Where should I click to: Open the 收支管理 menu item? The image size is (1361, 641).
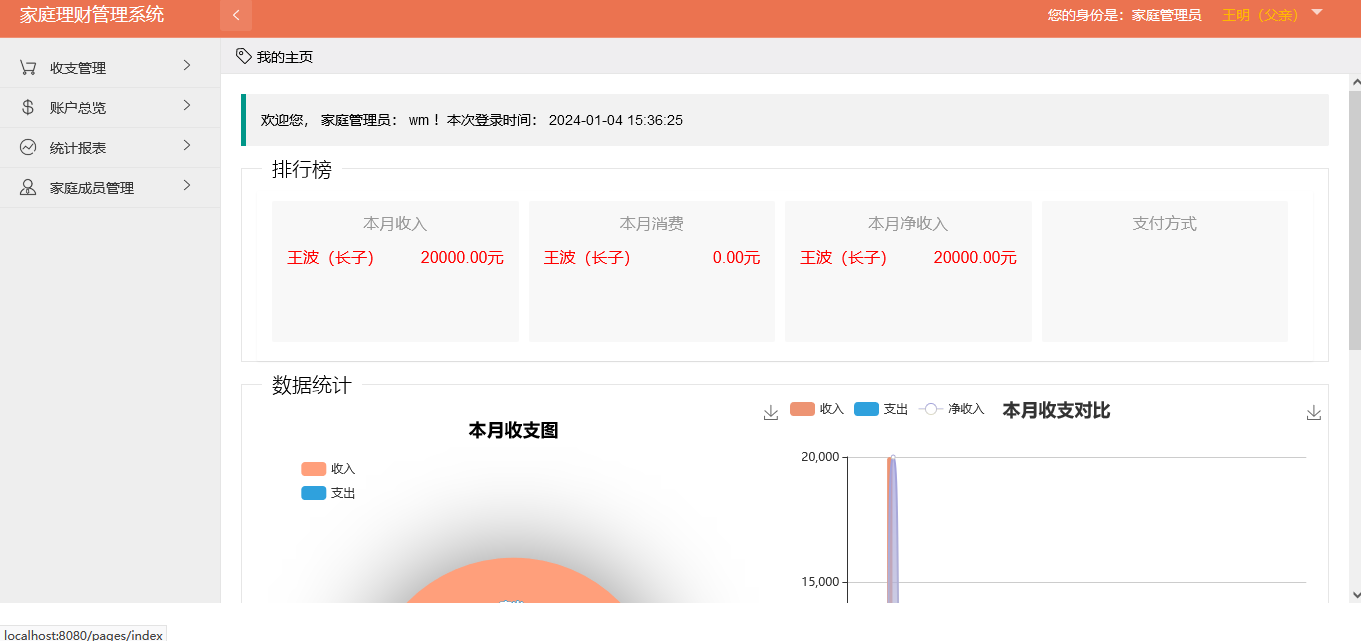click(110, 68)
